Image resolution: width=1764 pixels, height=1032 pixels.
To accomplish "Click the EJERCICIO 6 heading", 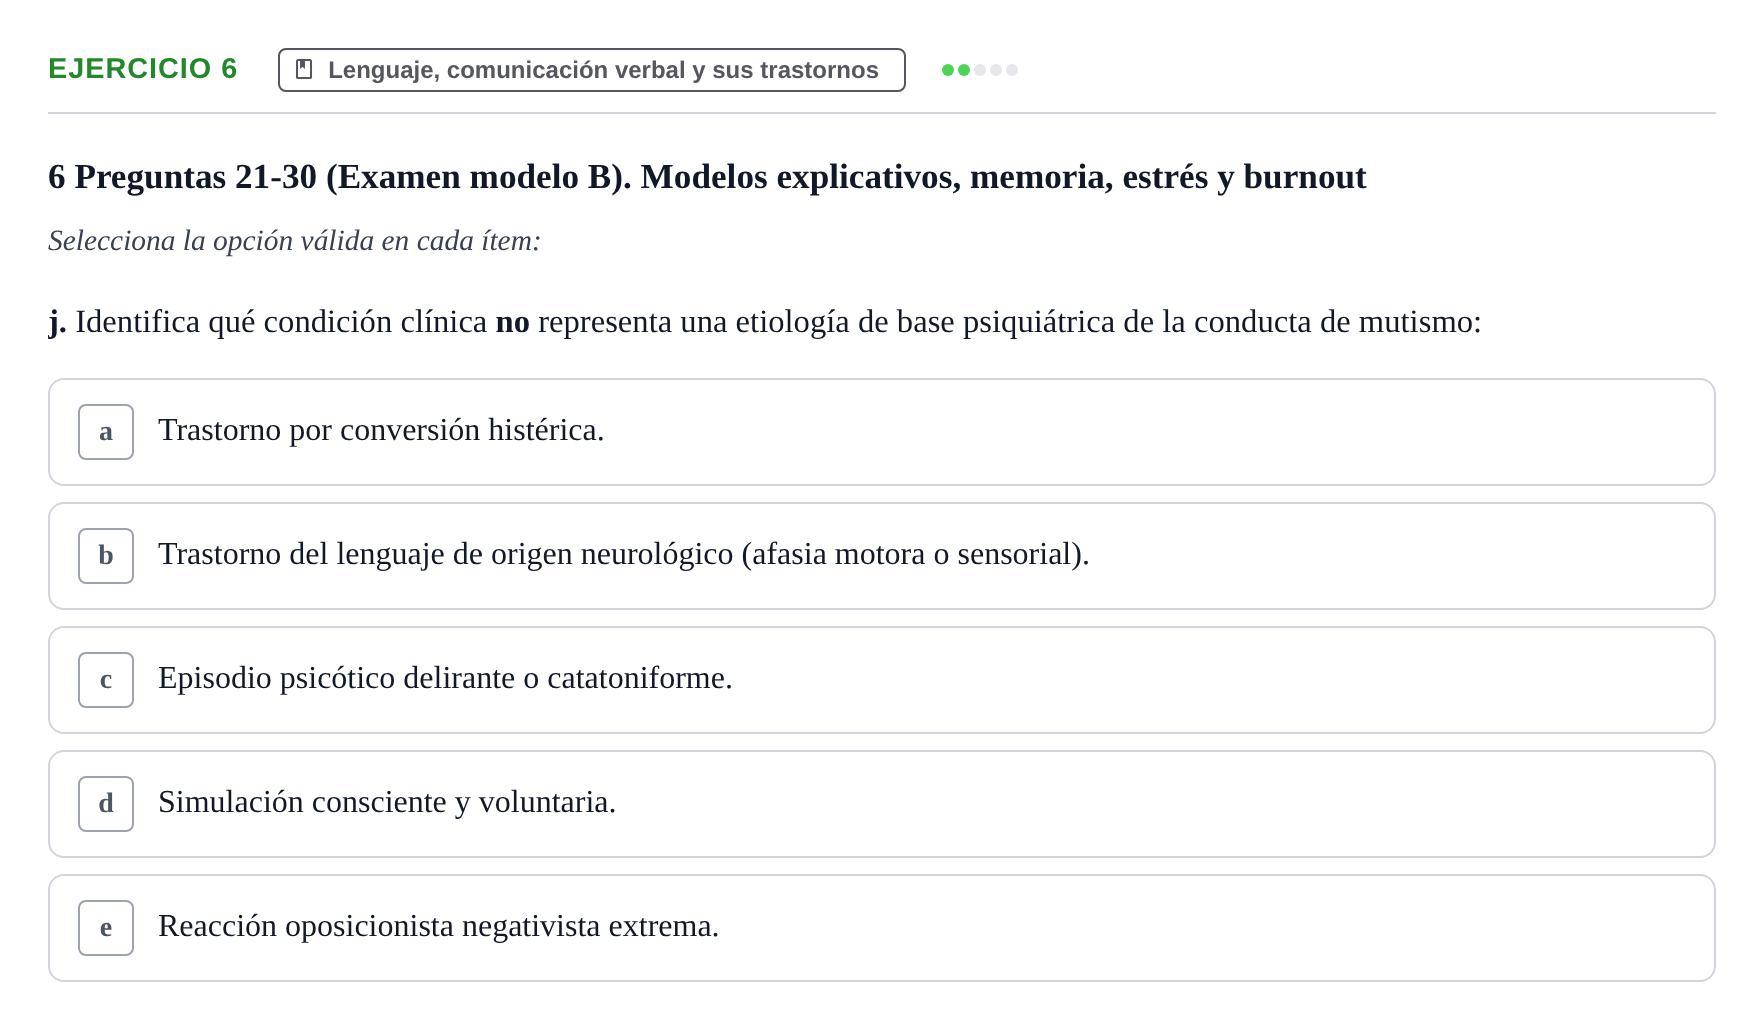I will point(143,68).
